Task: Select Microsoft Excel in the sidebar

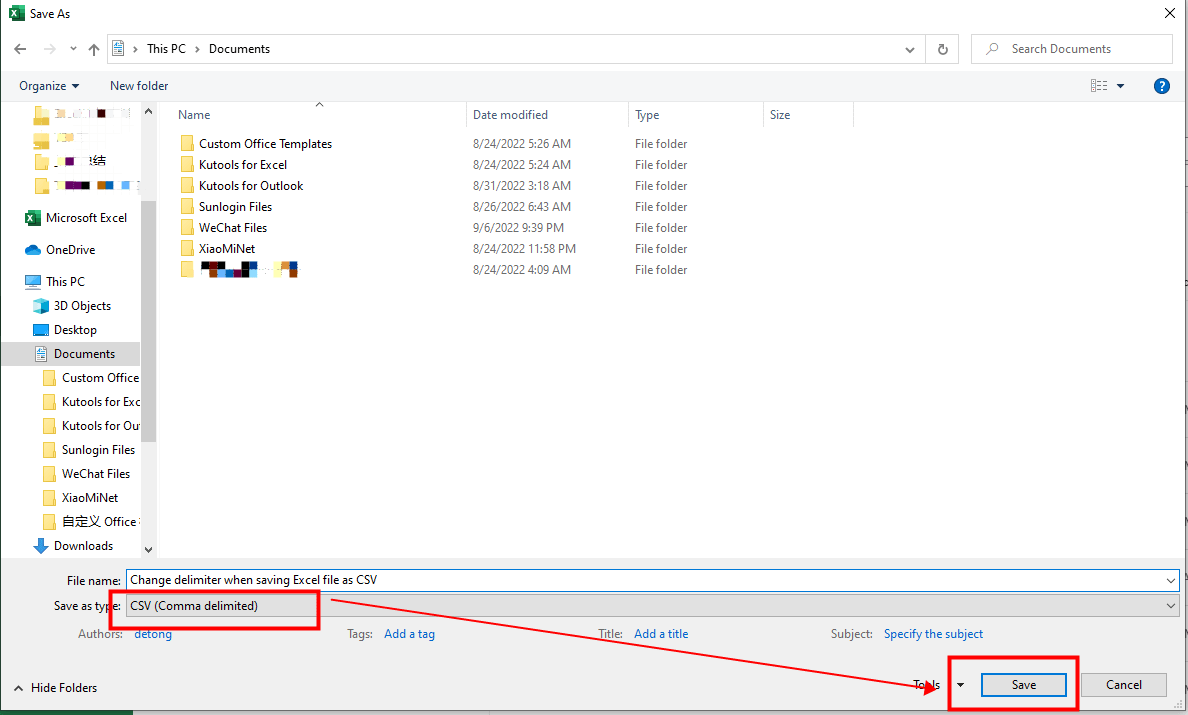Action: click(86, 217)
